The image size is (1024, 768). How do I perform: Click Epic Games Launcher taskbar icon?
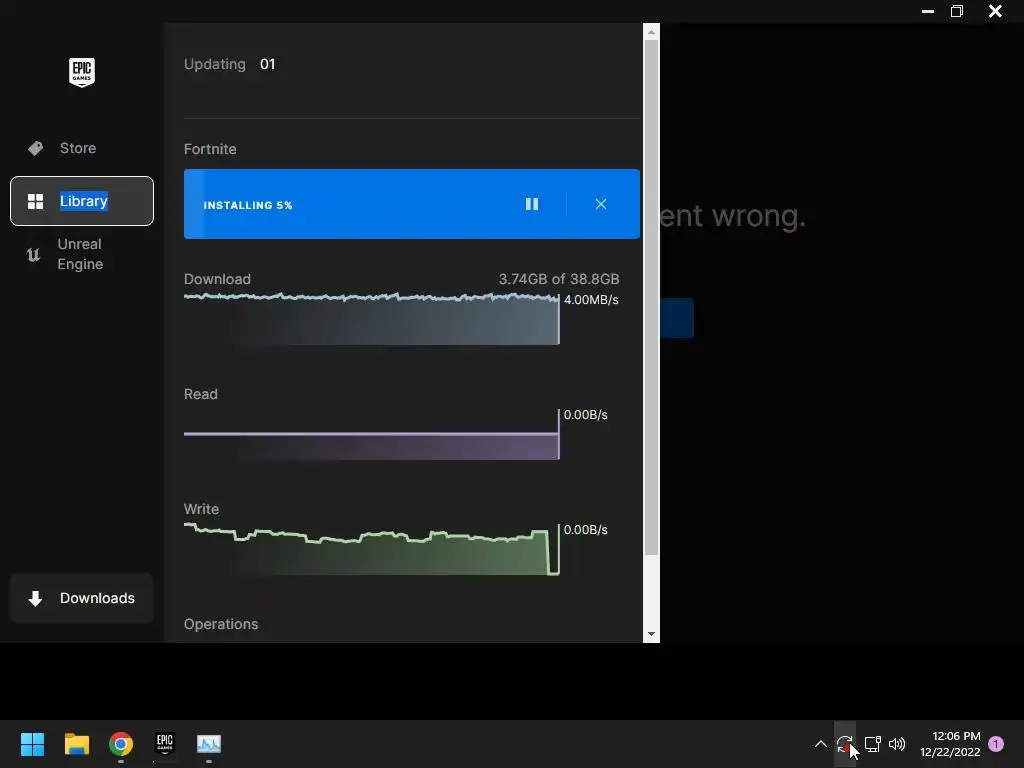(x=165, y=744)
